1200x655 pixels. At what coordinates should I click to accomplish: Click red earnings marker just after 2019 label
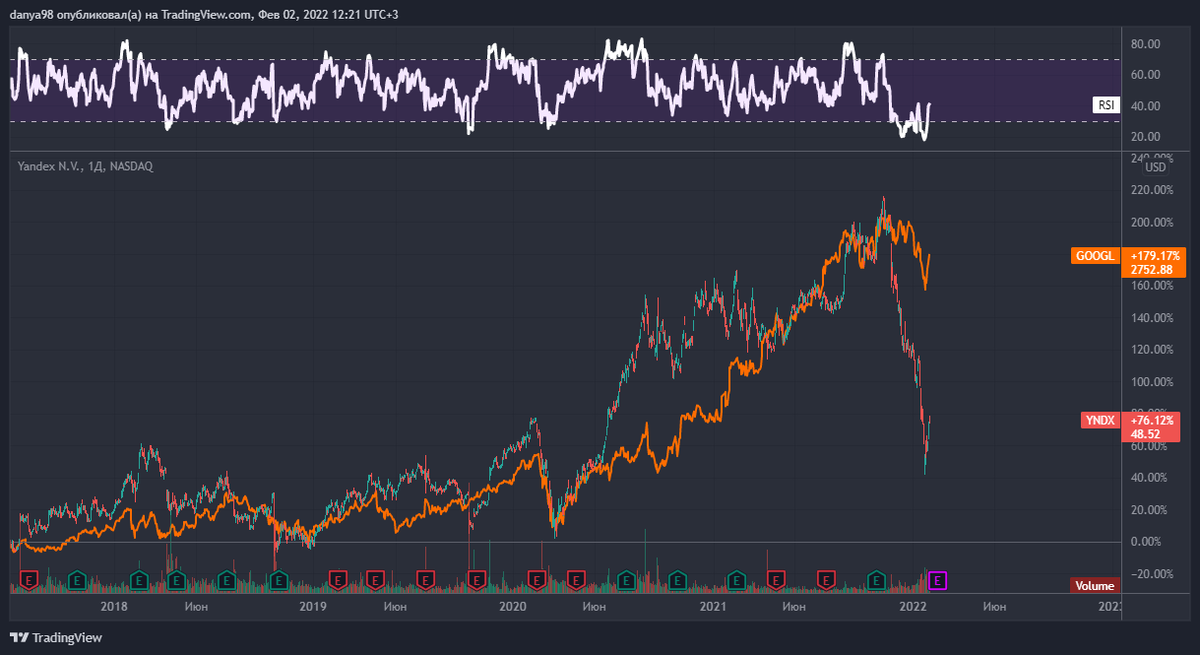point(338,580)
